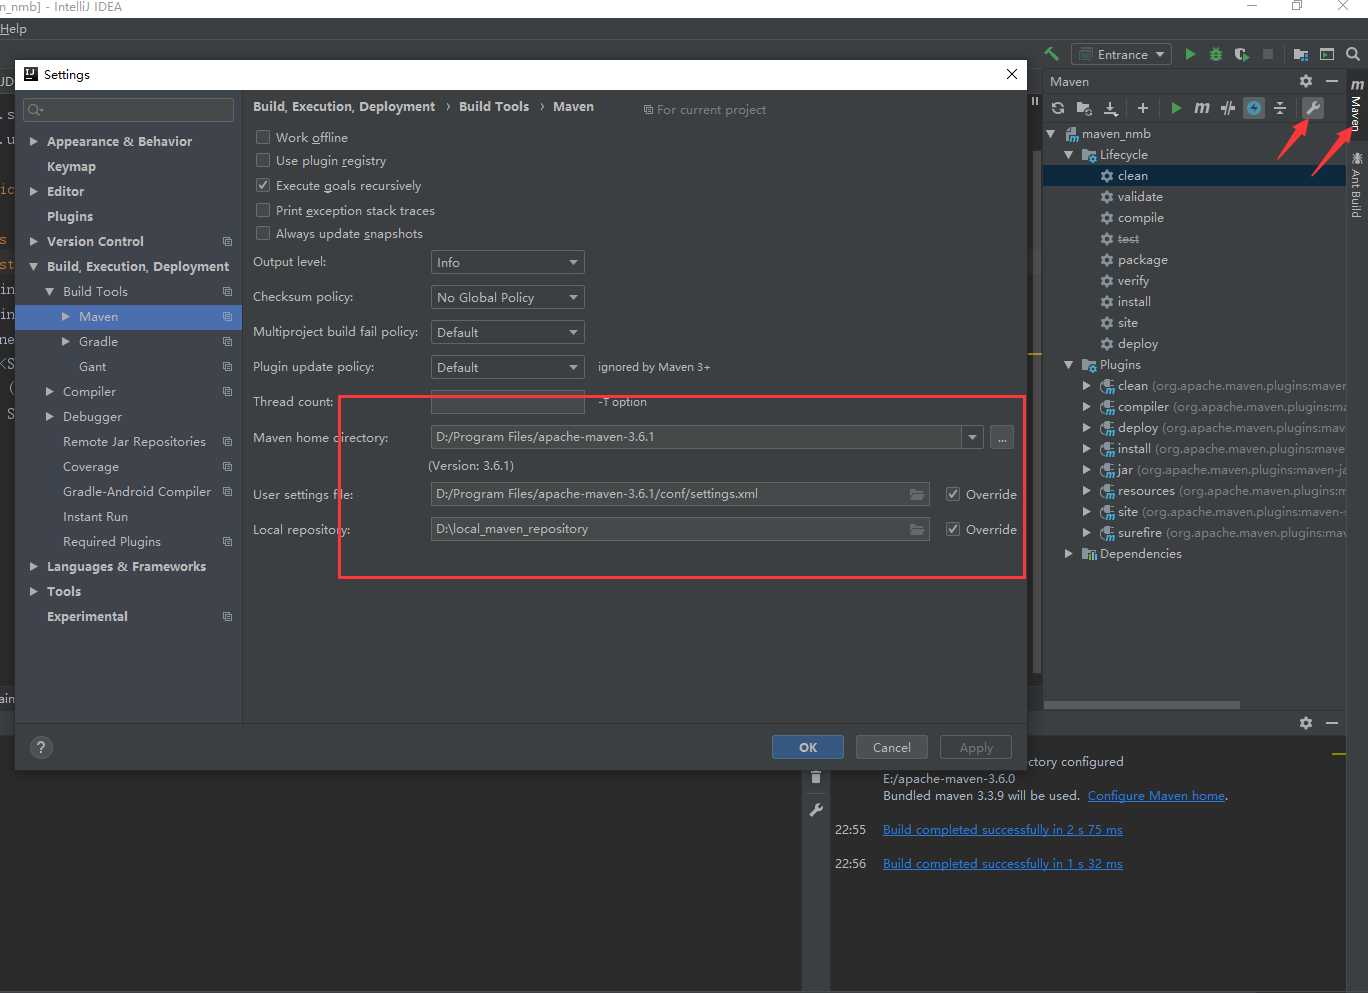Click the Search Everywhere magnifier icon

[1352, 54]
